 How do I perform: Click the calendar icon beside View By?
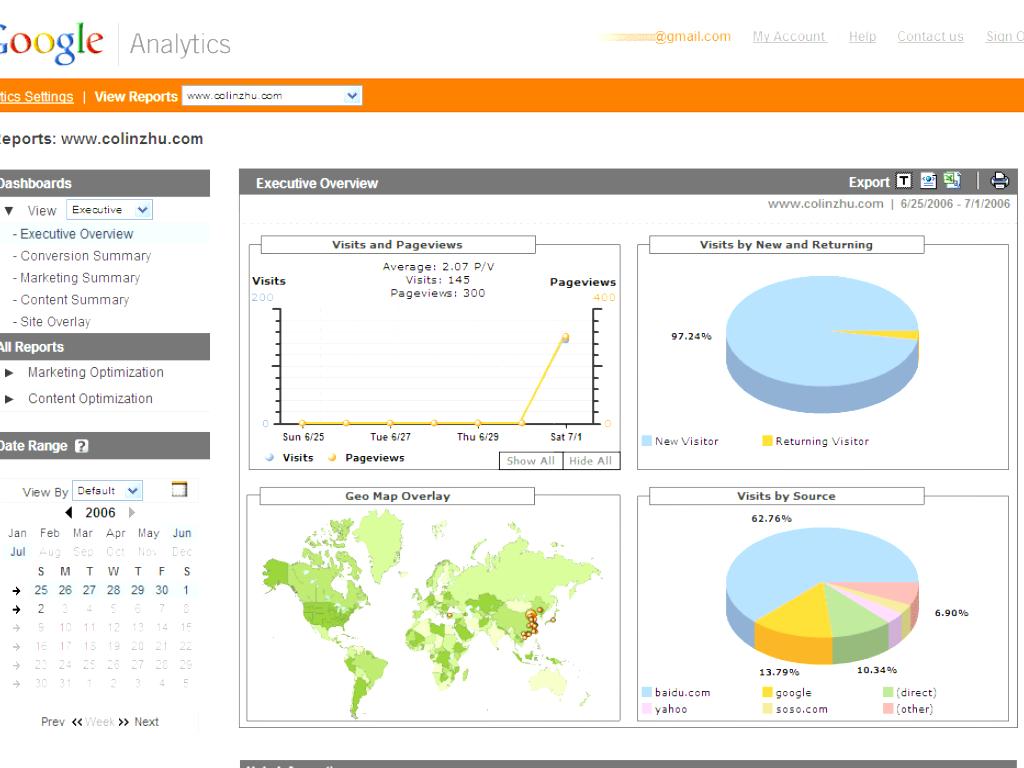coord(180,489)
